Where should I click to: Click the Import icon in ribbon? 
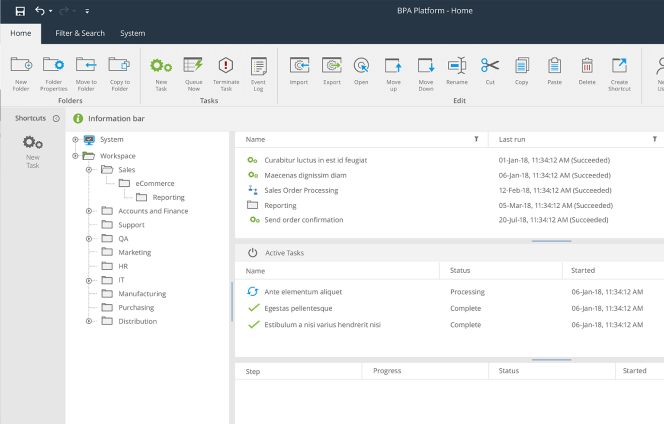(298, 66)
